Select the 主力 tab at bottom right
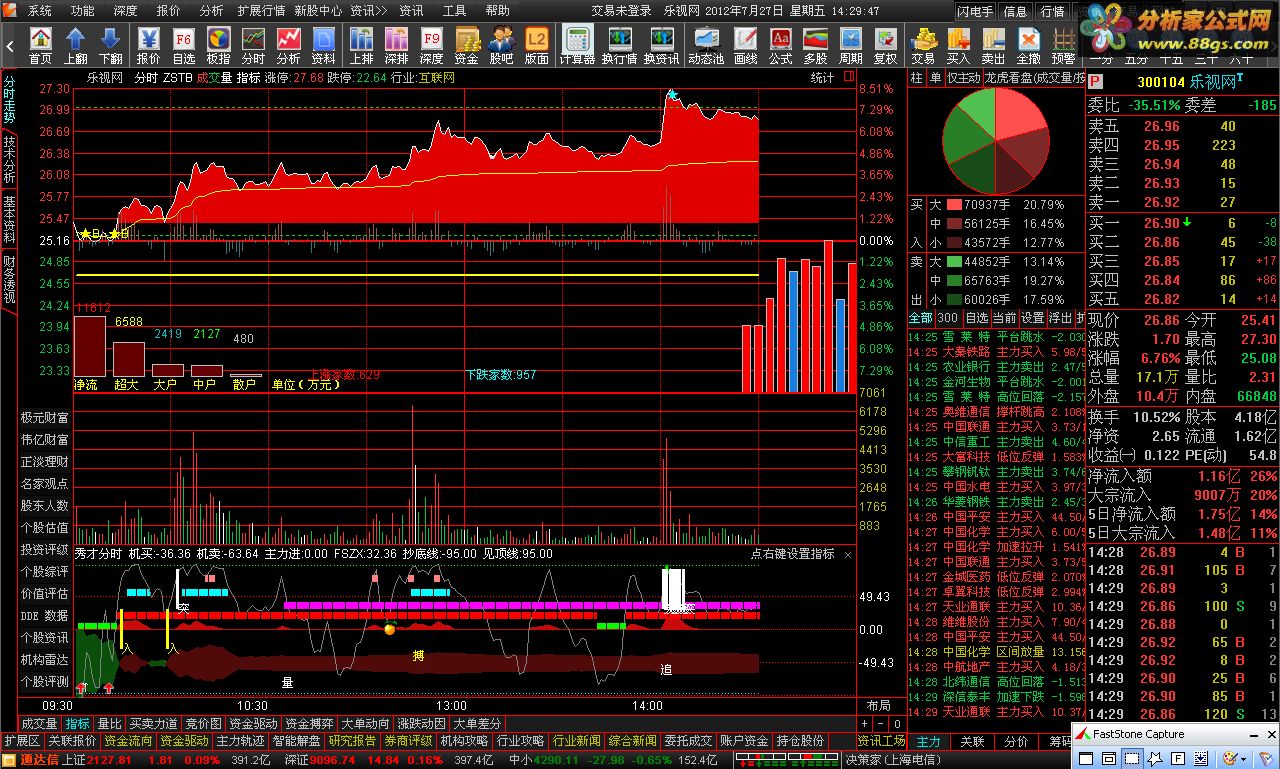The width and height of the screenshot is (1280, 769). tap(929, 742)
